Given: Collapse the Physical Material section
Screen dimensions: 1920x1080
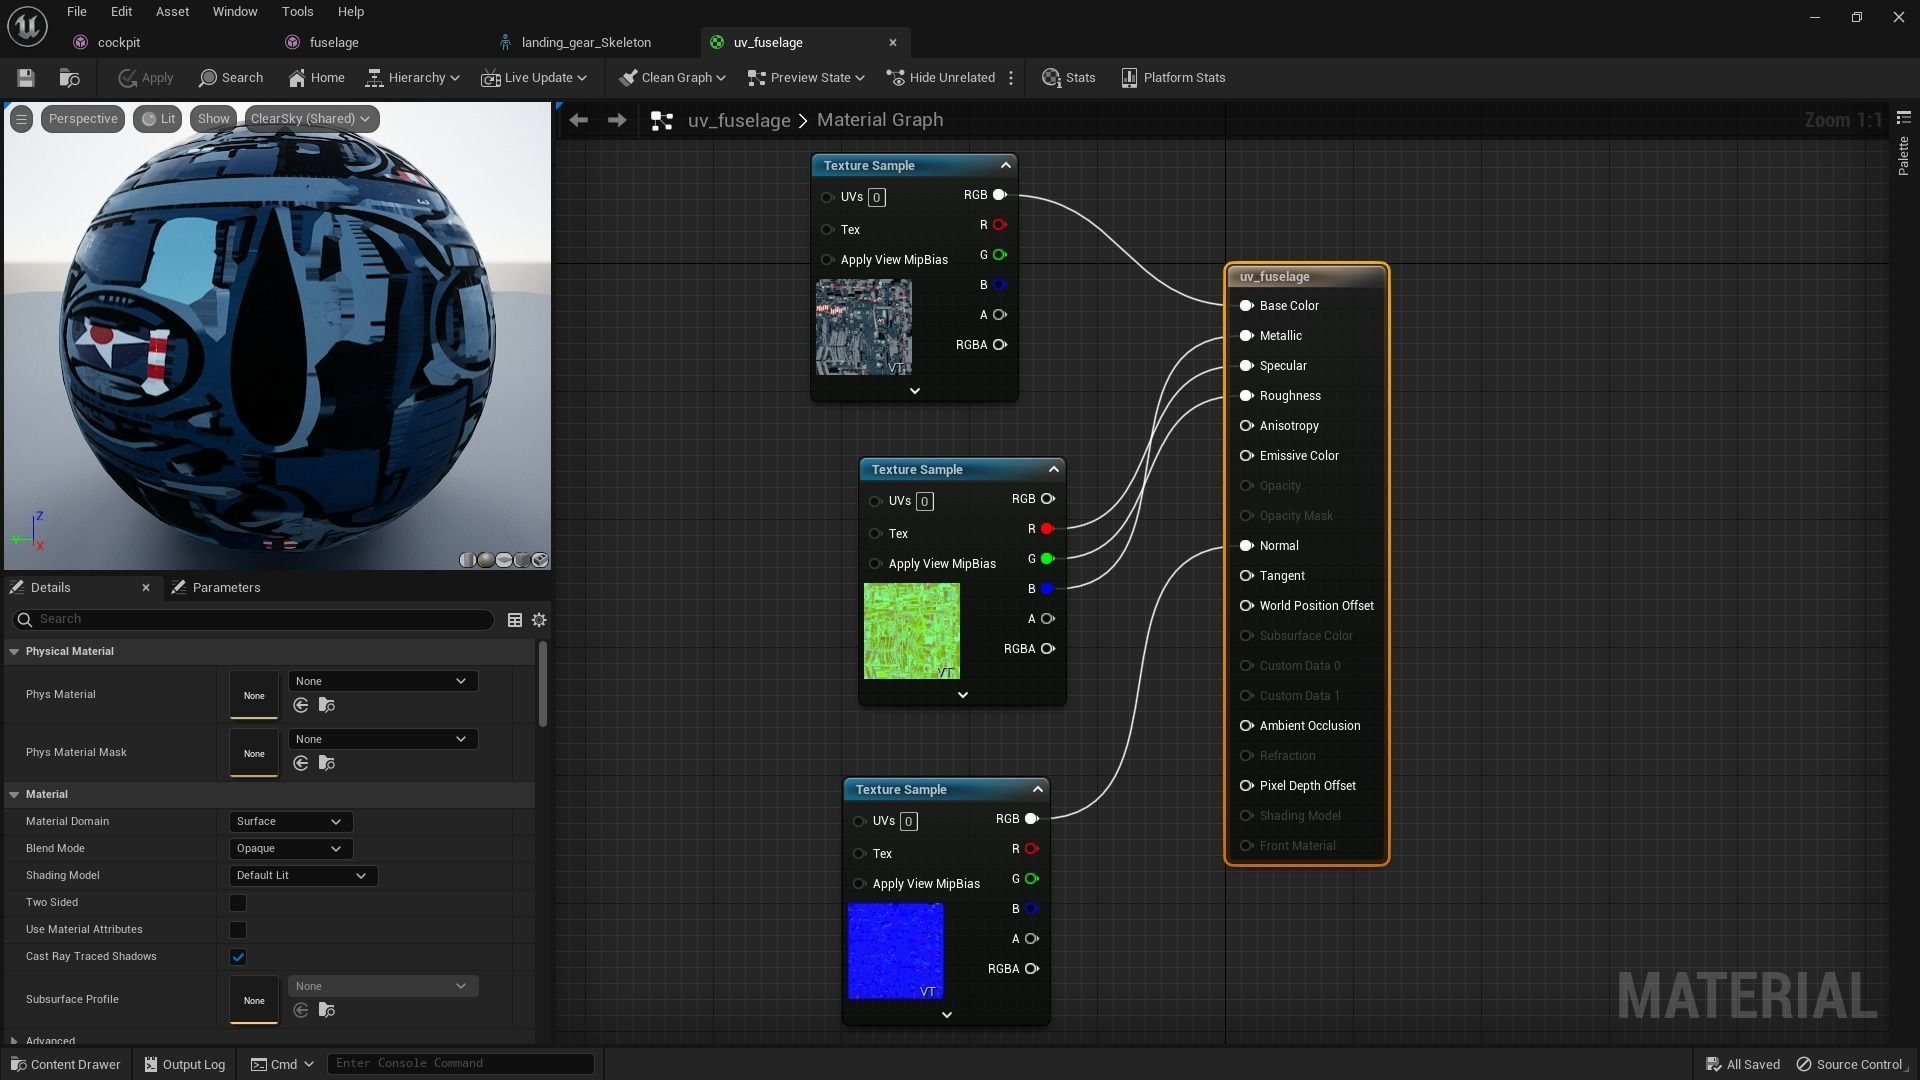Looking at the screenshot, I should (14, 652).
